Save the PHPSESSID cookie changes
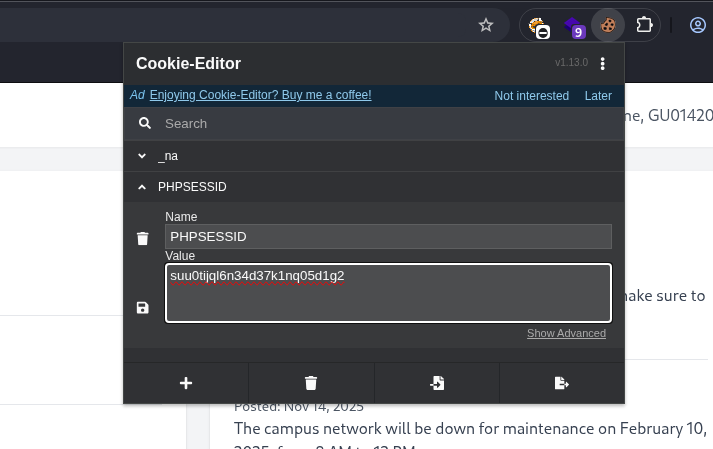This screenshot has height=449, width=713. click(x=143, y=308)
